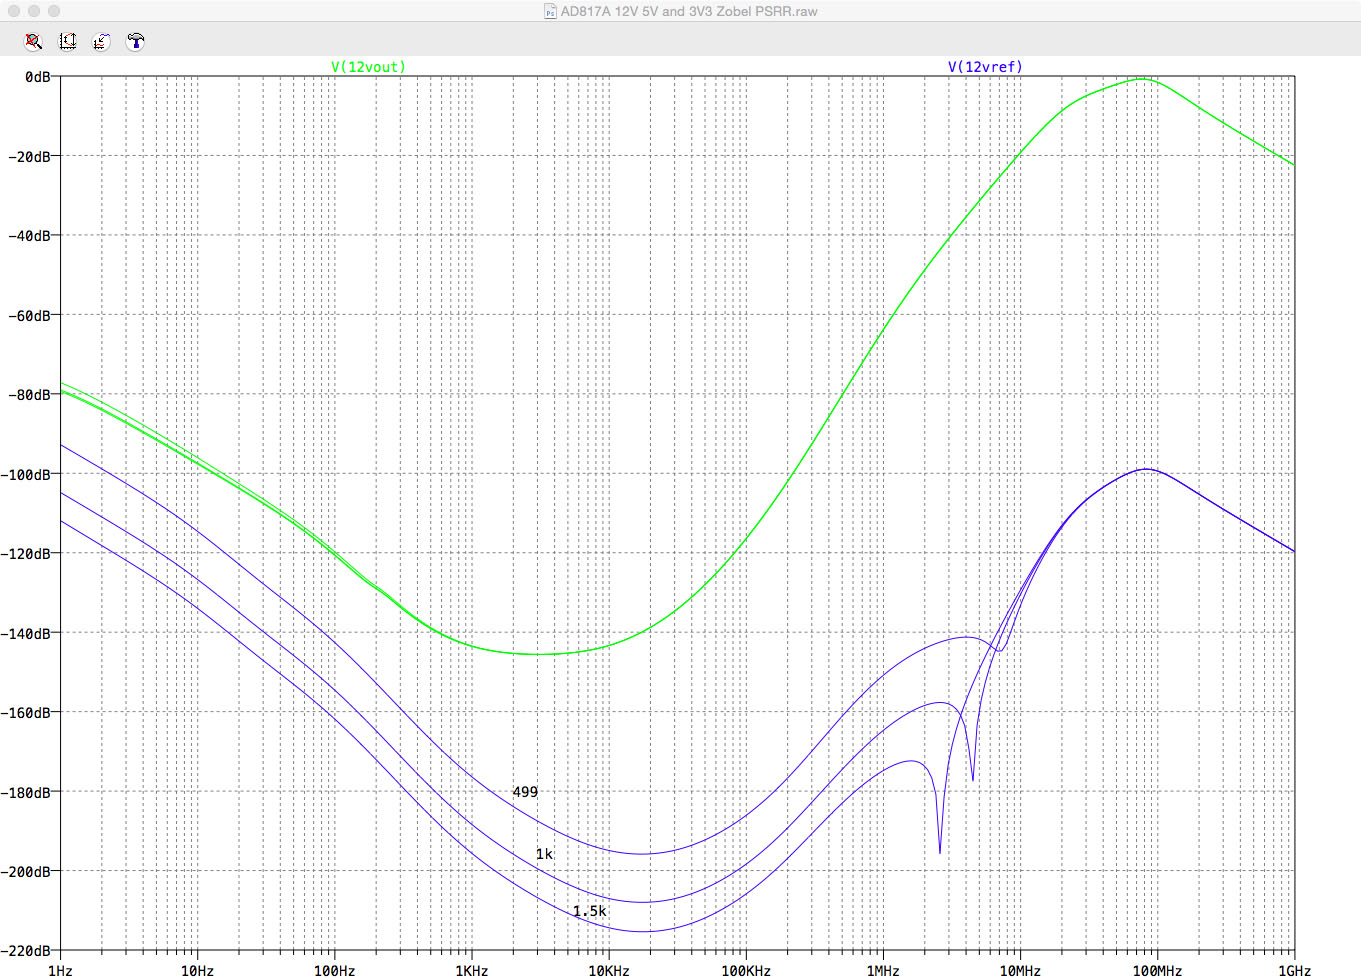The height and width of the screenshot is (980, 1361).
Task: Close the waveform window with the red button
Action: (x=14, y=11)
